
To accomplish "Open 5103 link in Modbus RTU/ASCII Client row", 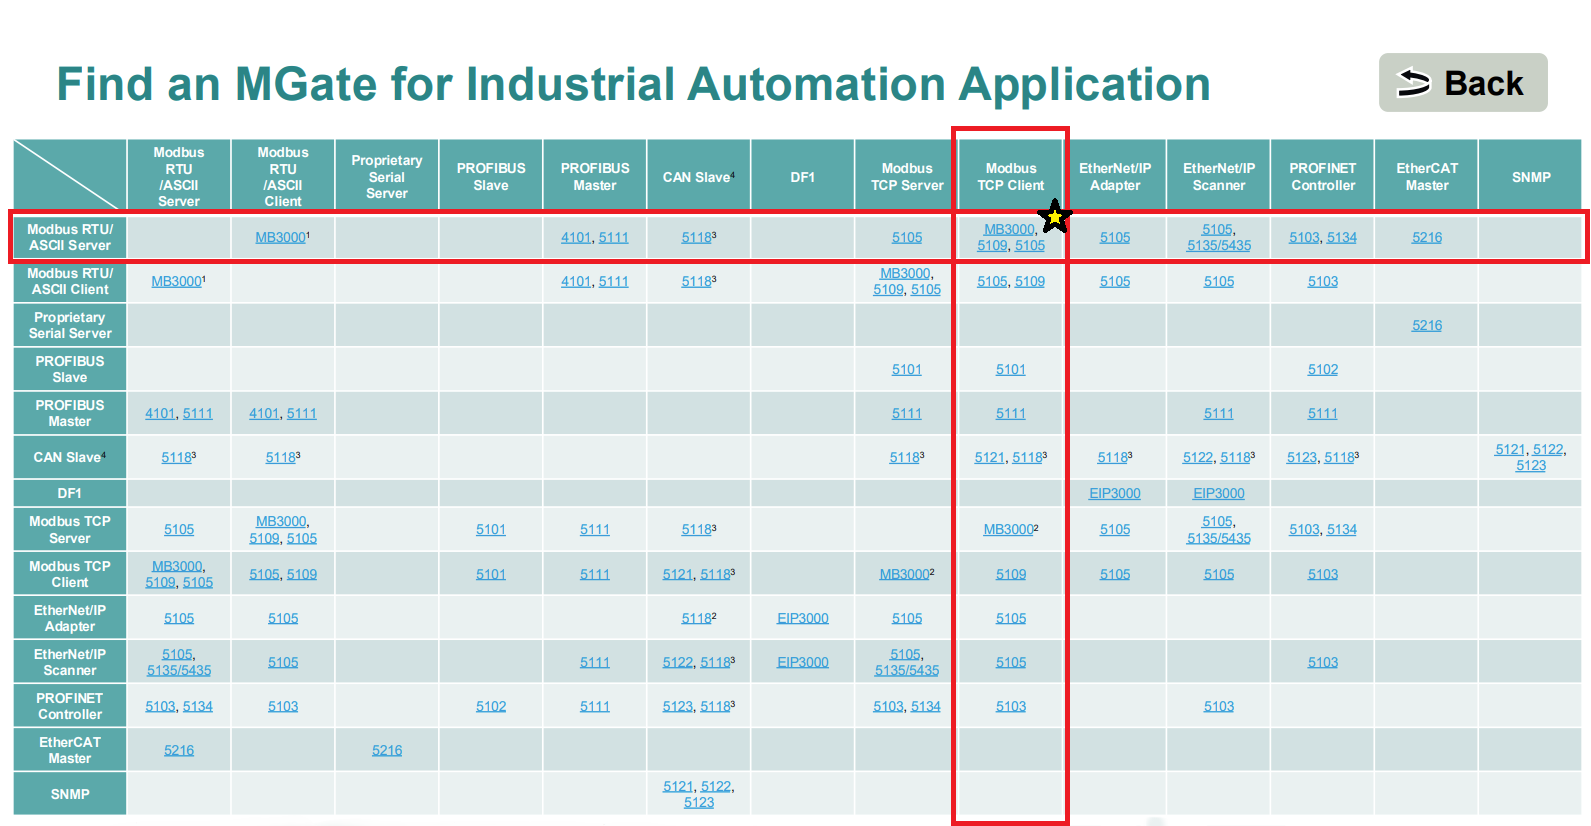I will [1323, 281].
